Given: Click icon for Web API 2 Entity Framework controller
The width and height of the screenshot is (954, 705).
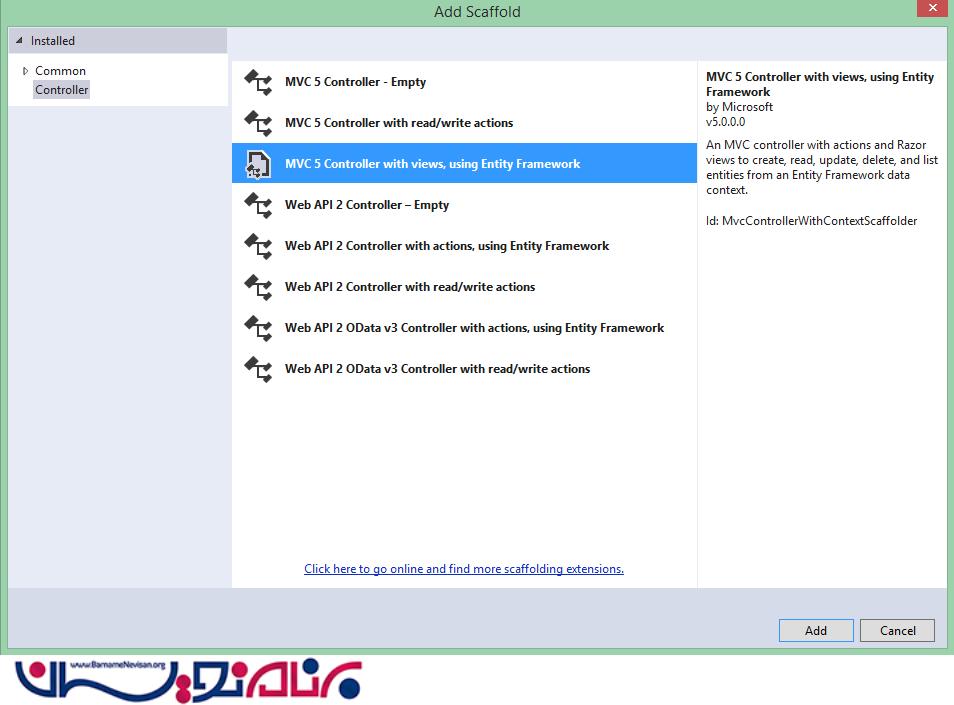Looking at the screenshot, I should pyautogui.click(x=258, y=246).
